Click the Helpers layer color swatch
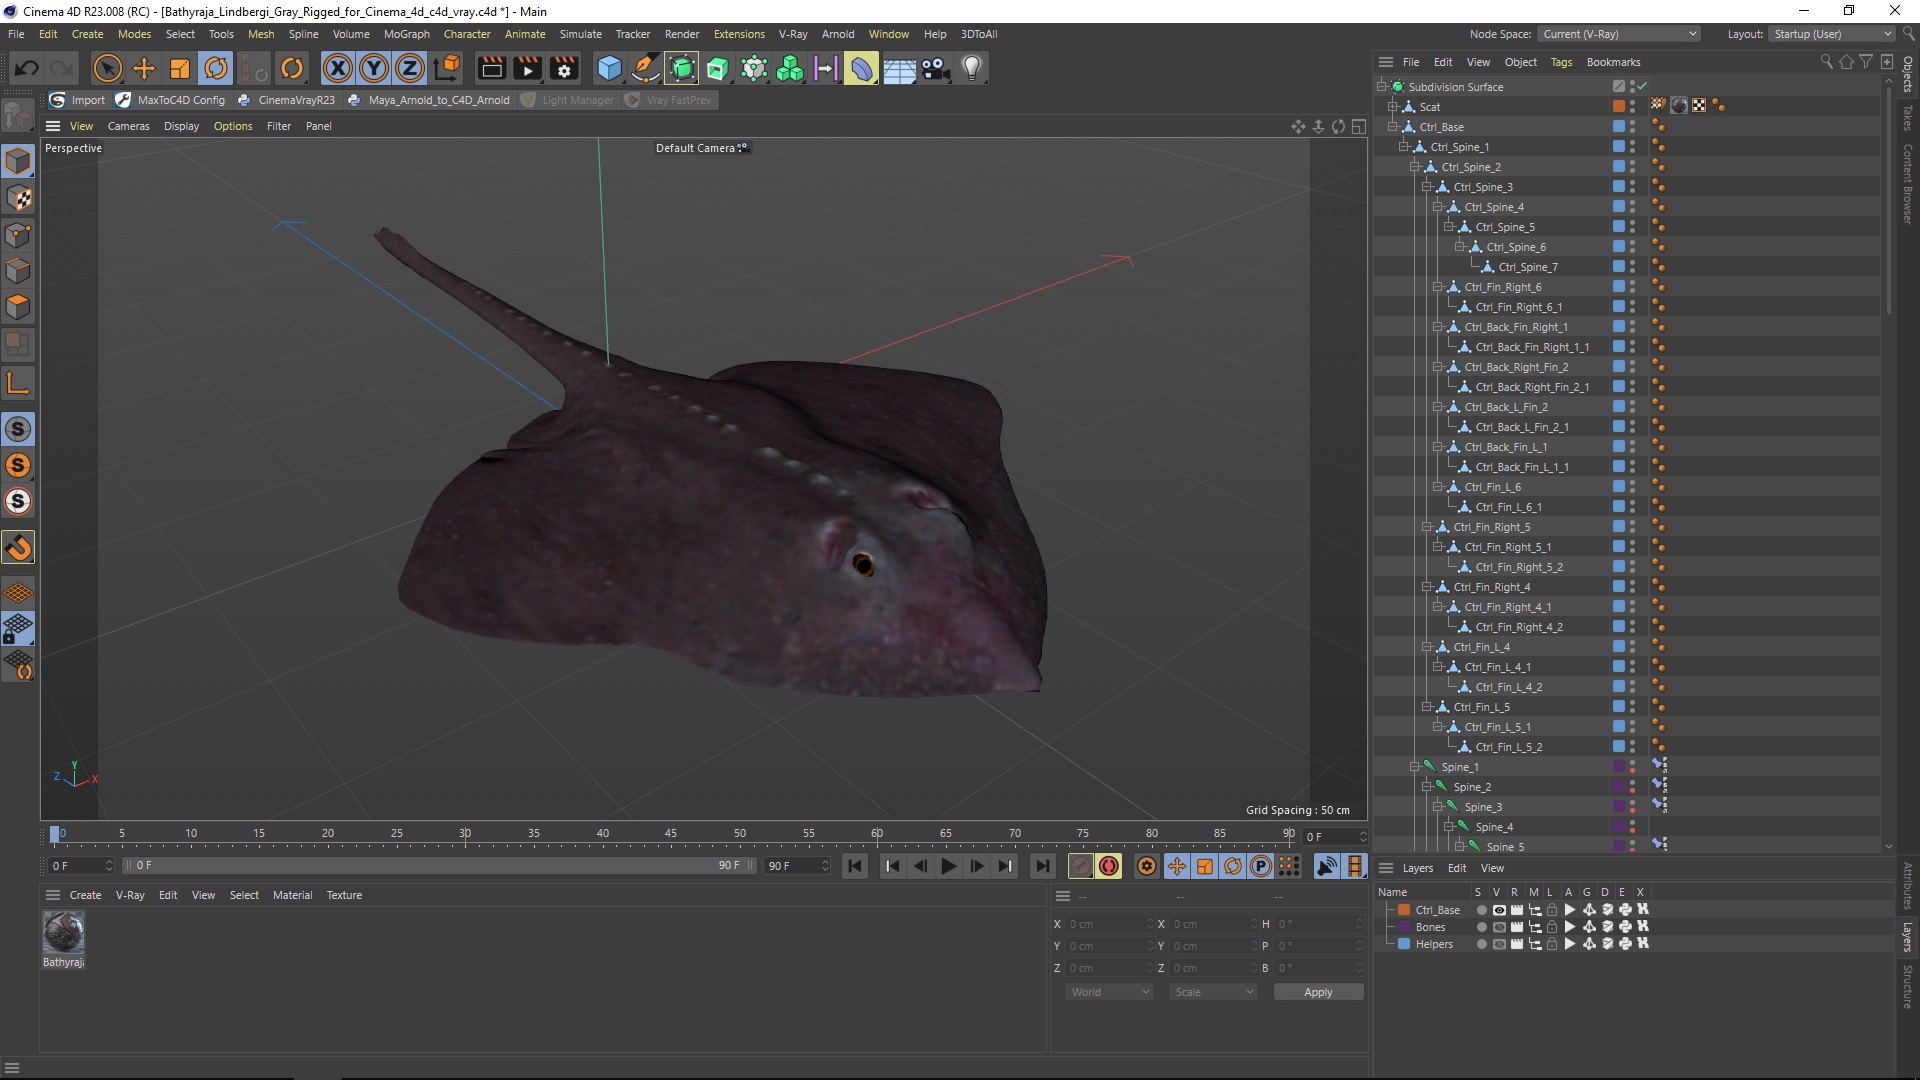 (1404, 944)
